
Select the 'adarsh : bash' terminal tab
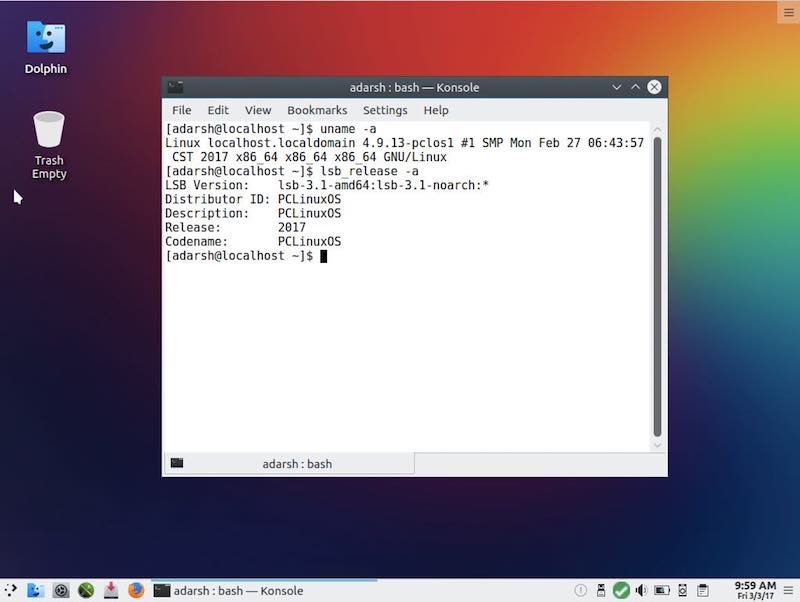coord(289,463)
